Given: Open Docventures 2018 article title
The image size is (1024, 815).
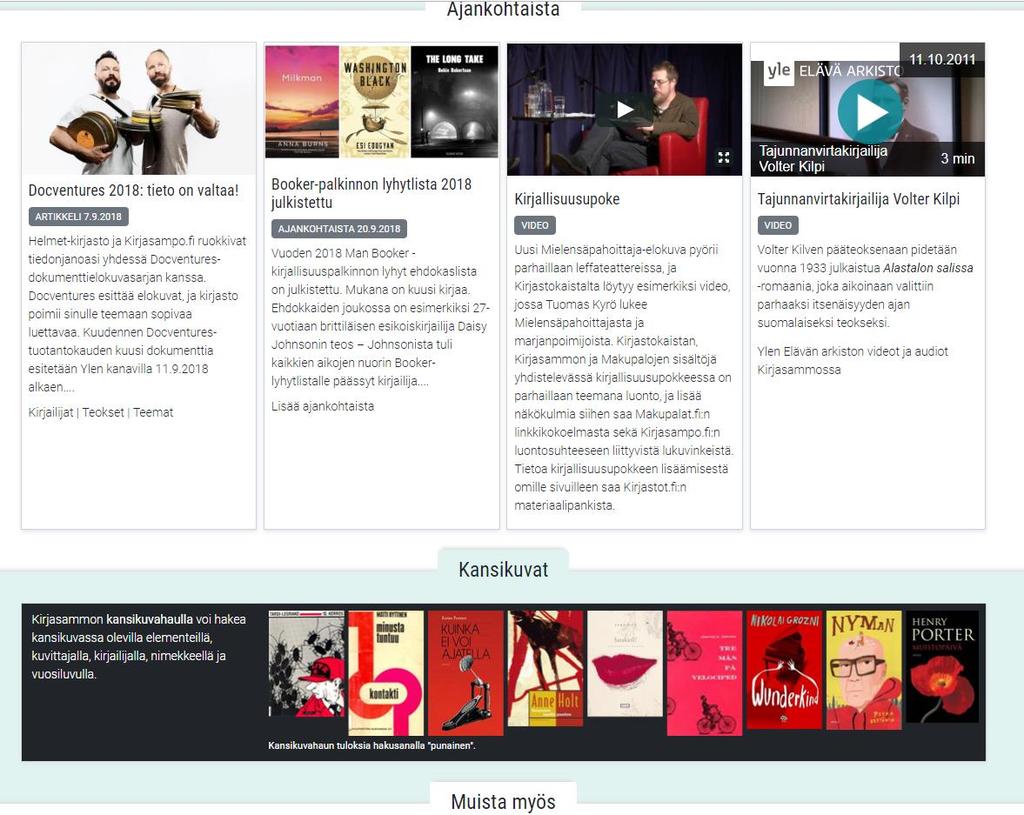Looking at the screenshot, I should [x=133, y=191].
